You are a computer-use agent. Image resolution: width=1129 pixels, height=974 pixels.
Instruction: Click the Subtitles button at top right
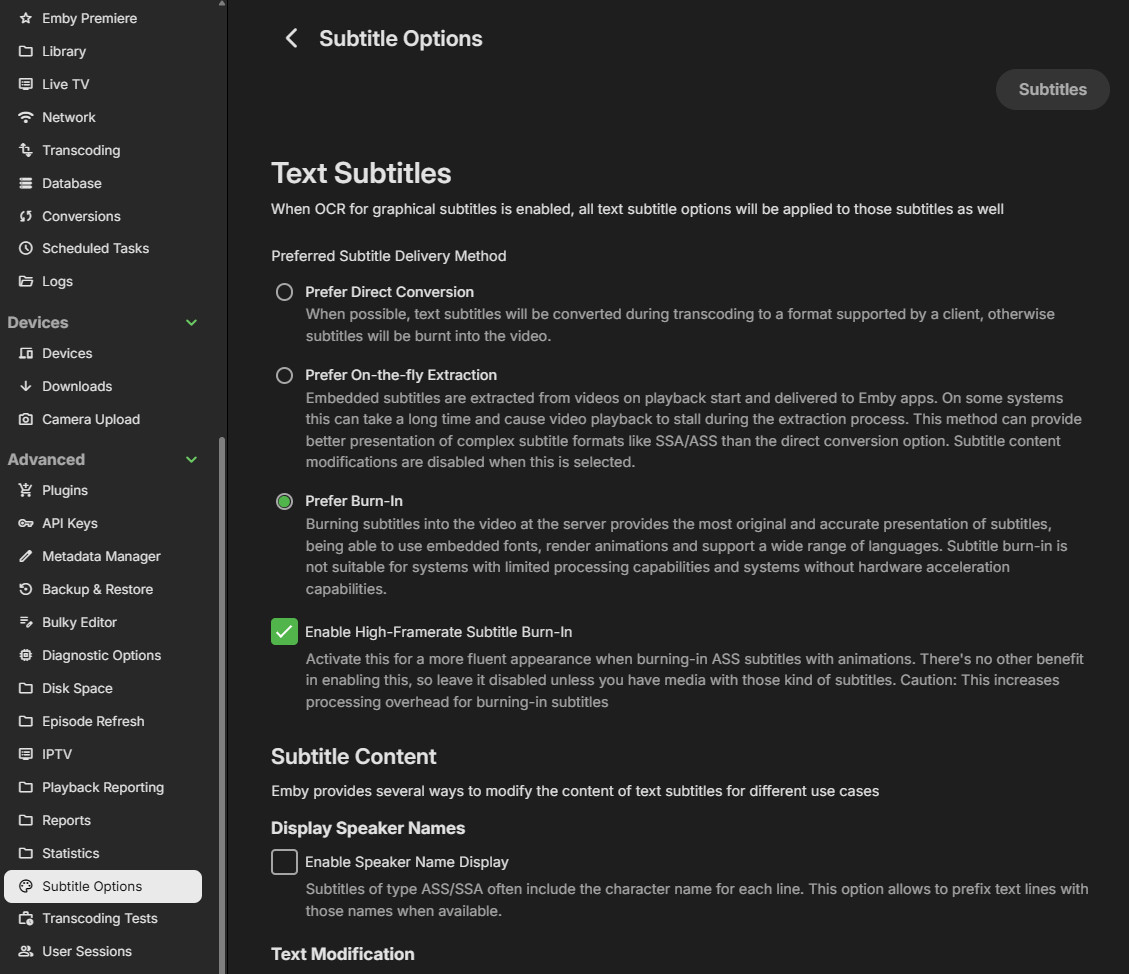[1052, 89]
